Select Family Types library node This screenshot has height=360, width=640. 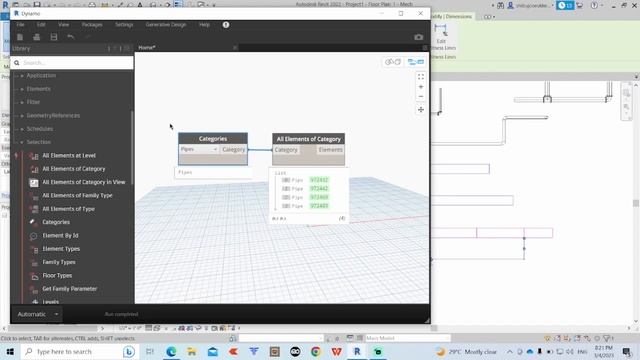pos(59,262)
